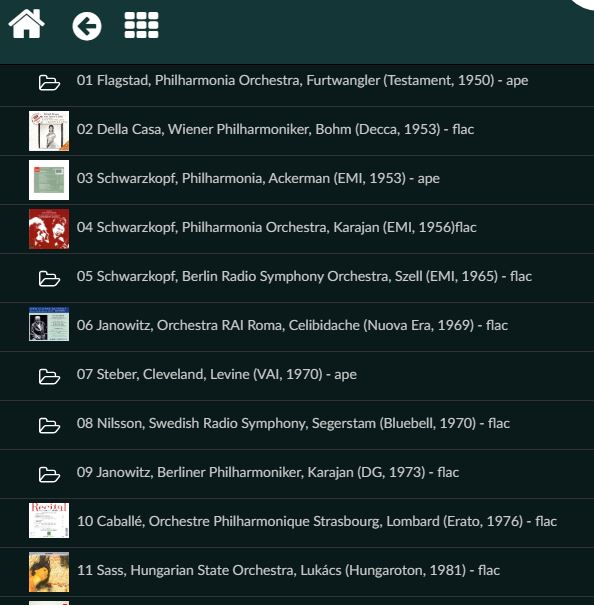Click the back arrow icon
Screen dimensions: 594x605
87,26
